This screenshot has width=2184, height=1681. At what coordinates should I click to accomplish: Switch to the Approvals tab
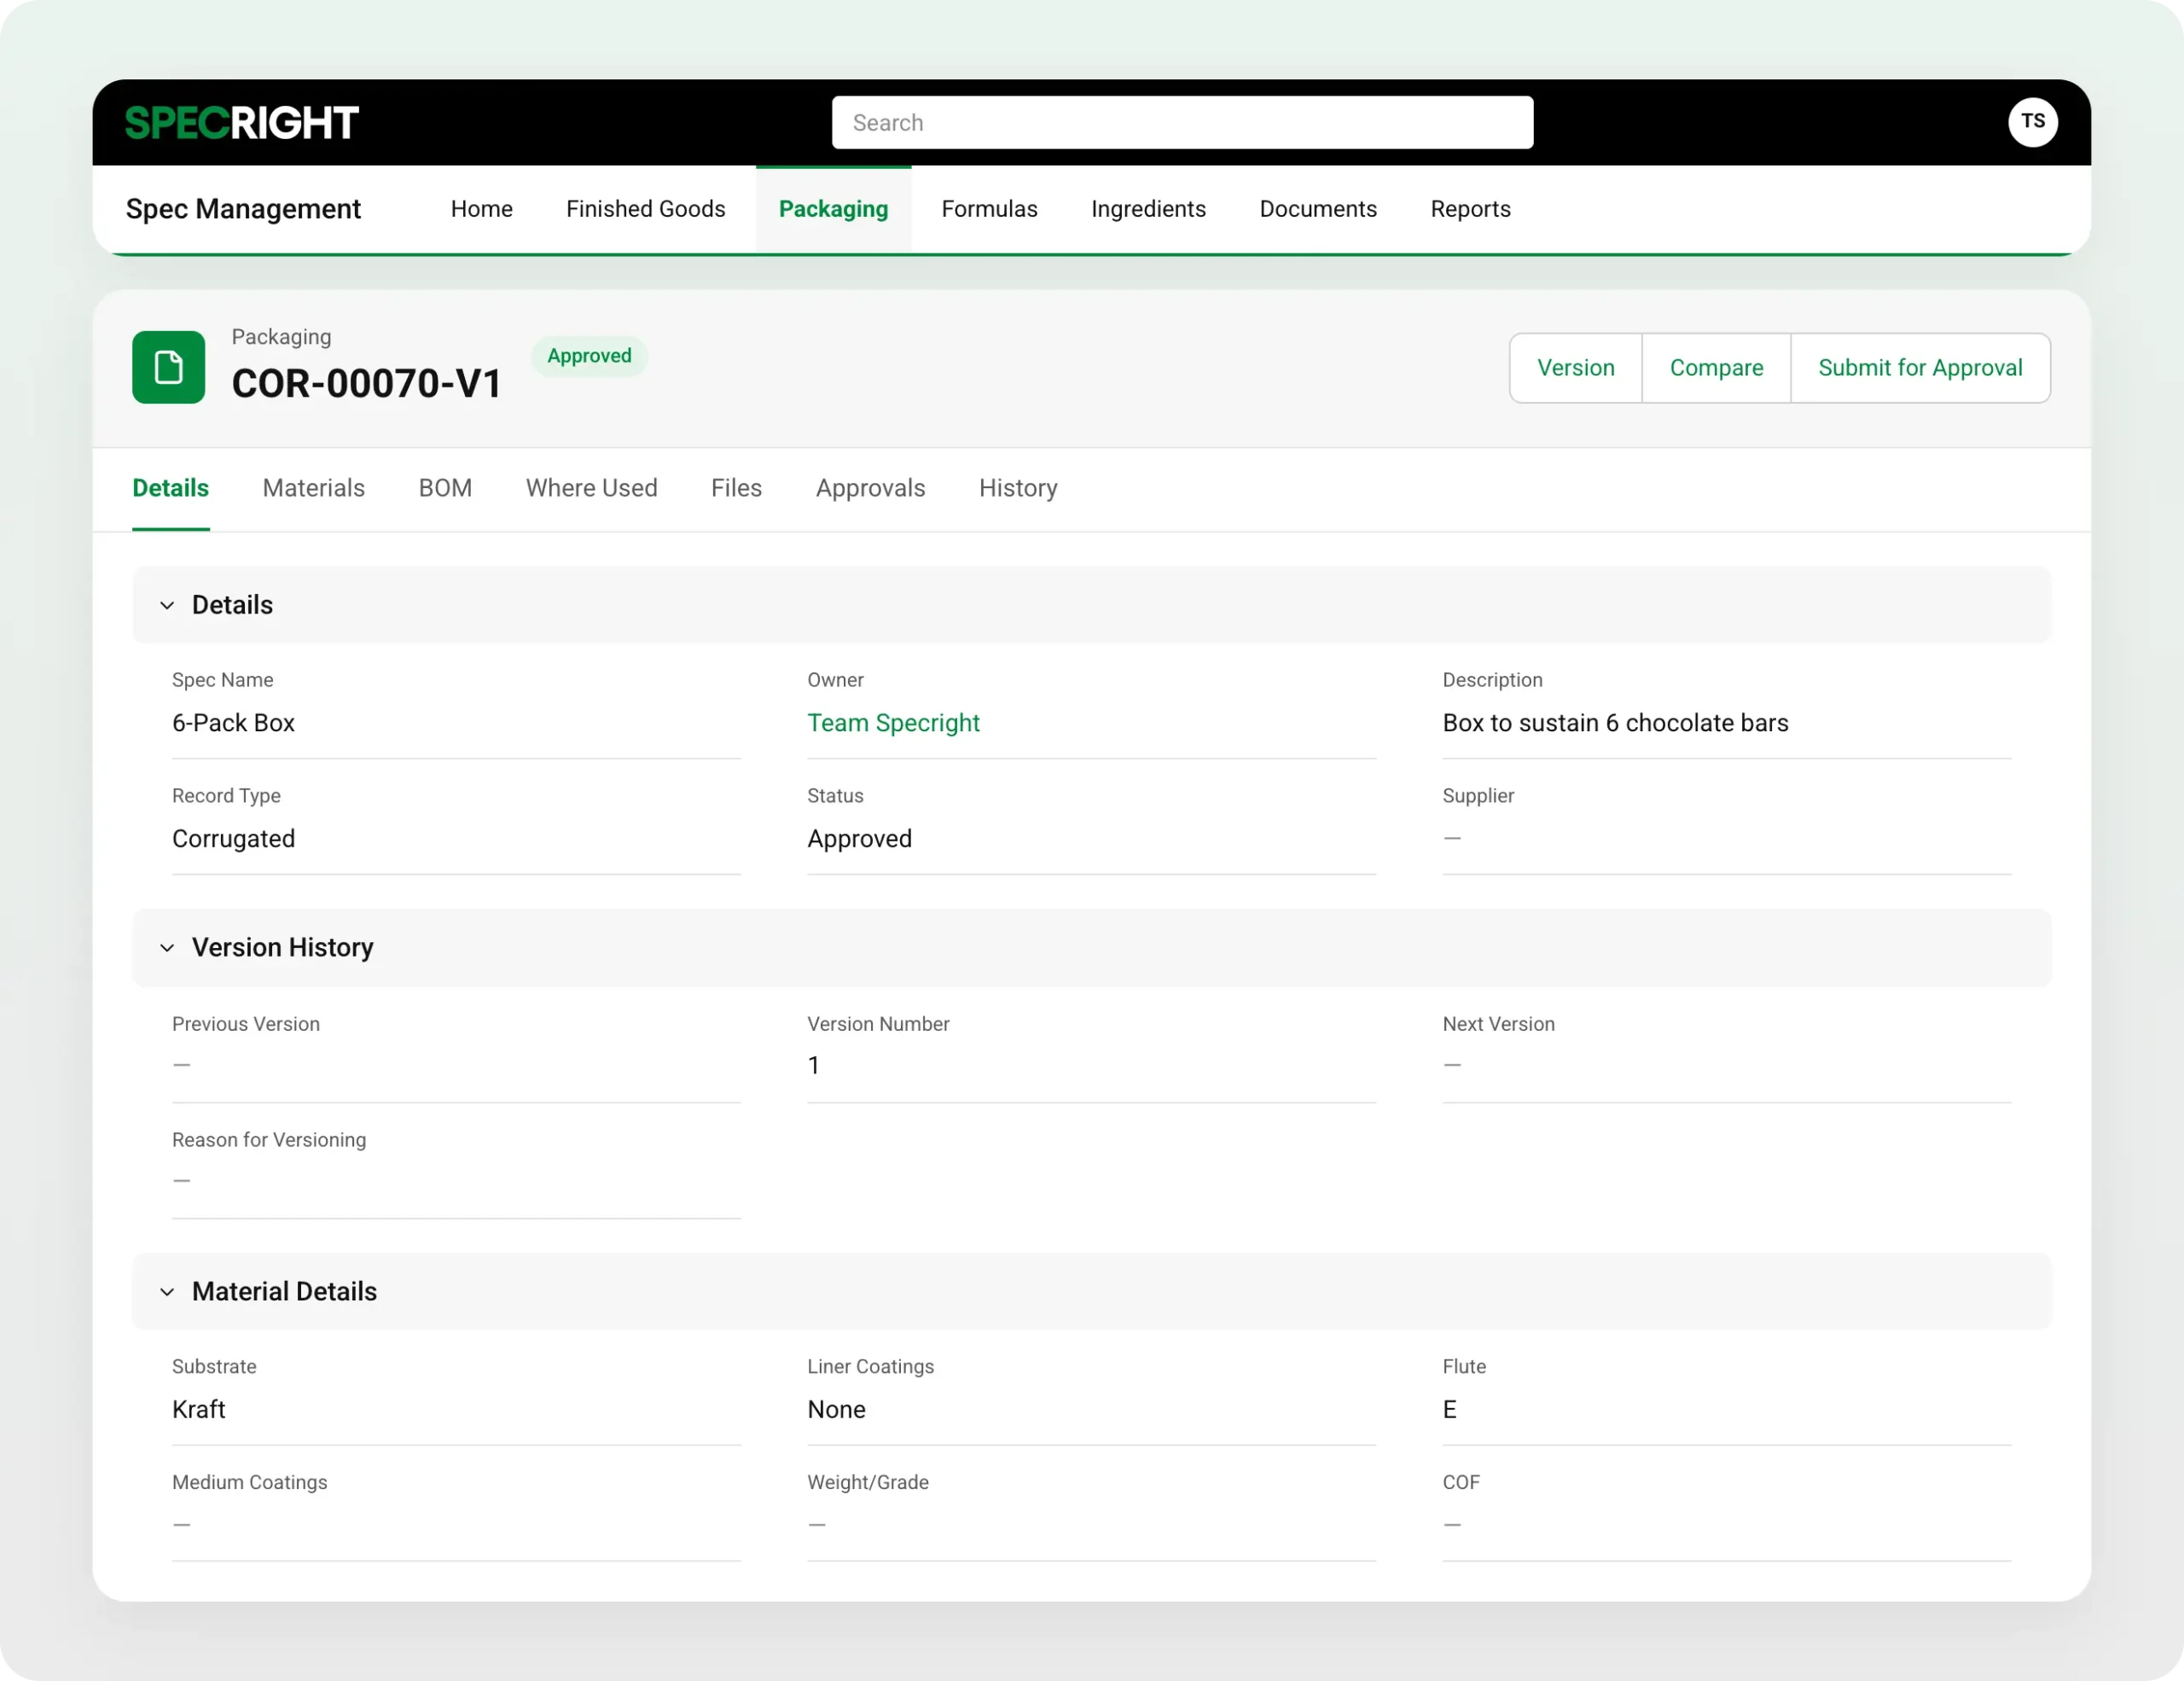pyautogui.click(x=870, y=488)
